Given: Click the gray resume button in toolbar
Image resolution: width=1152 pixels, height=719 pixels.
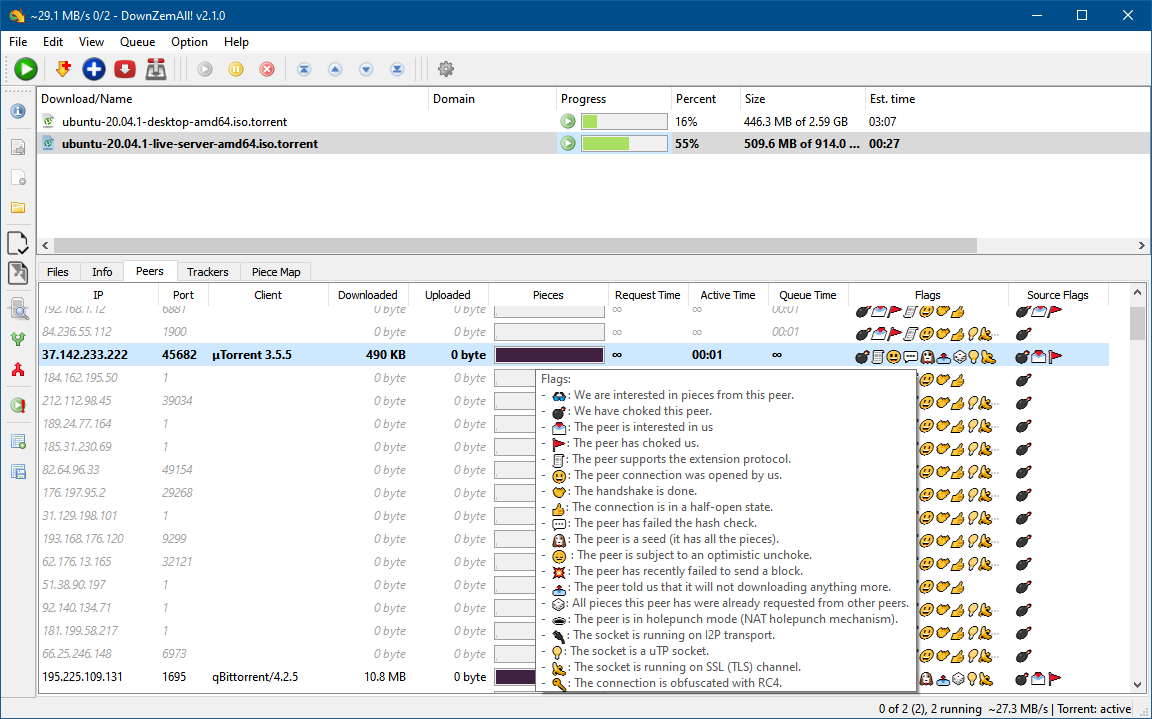Looking at the screenshot, I should (205, 69).
